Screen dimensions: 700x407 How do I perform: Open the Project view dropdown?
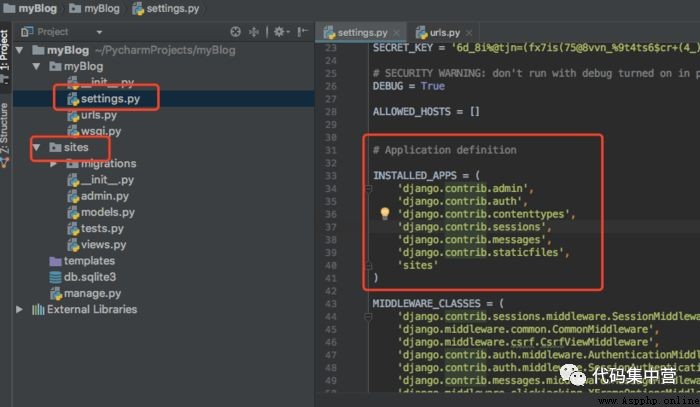click(99, 32)
